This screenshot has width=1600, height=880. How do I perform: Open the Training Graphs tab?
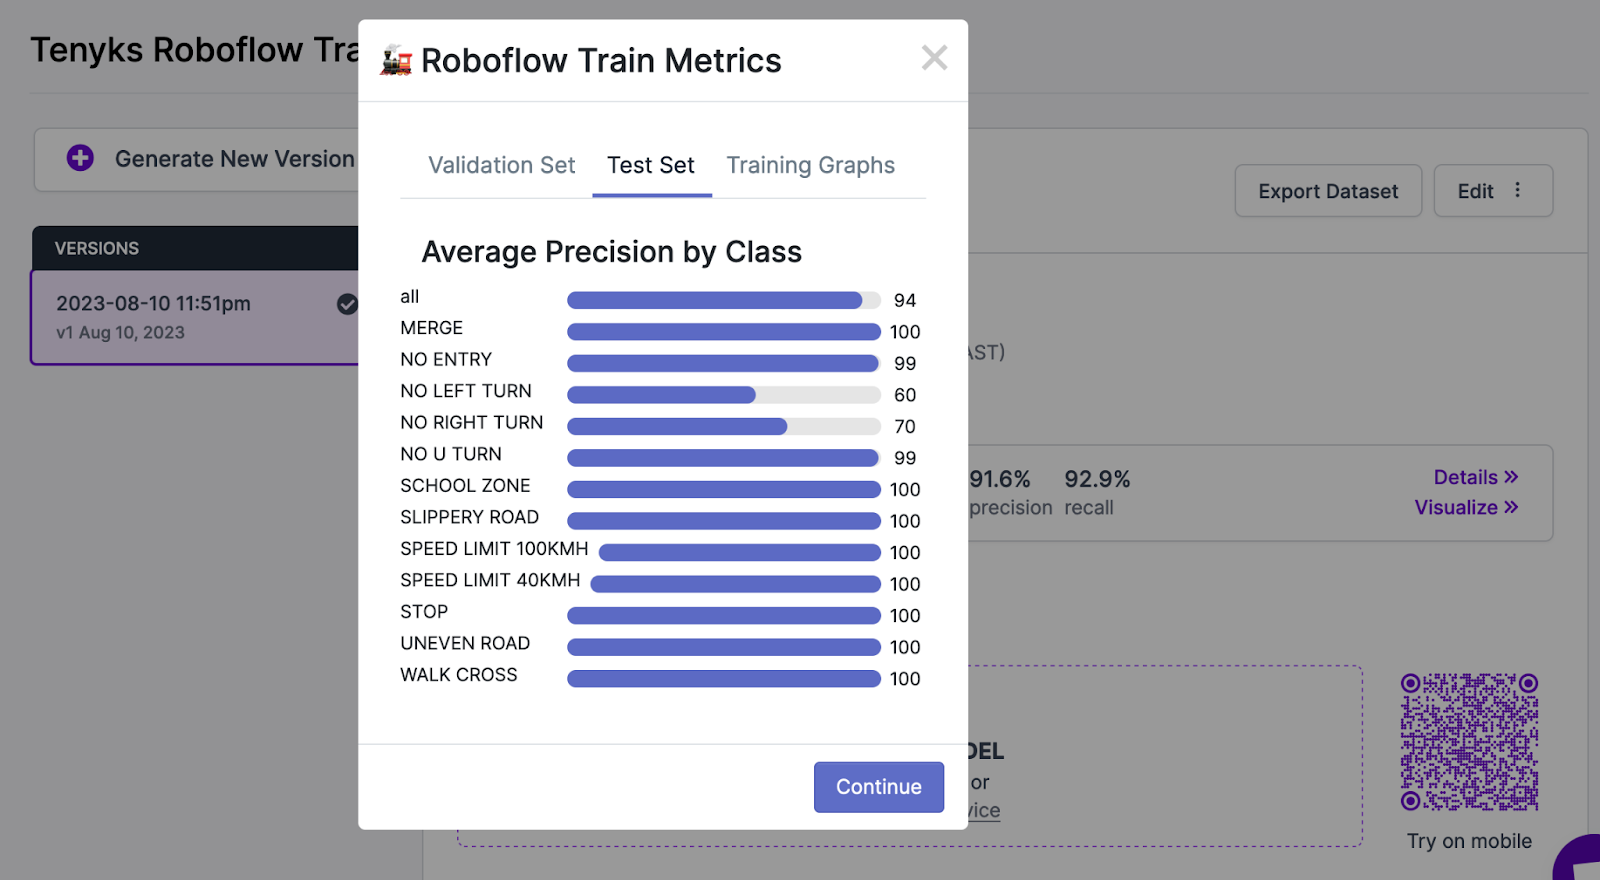pos(810,165)
